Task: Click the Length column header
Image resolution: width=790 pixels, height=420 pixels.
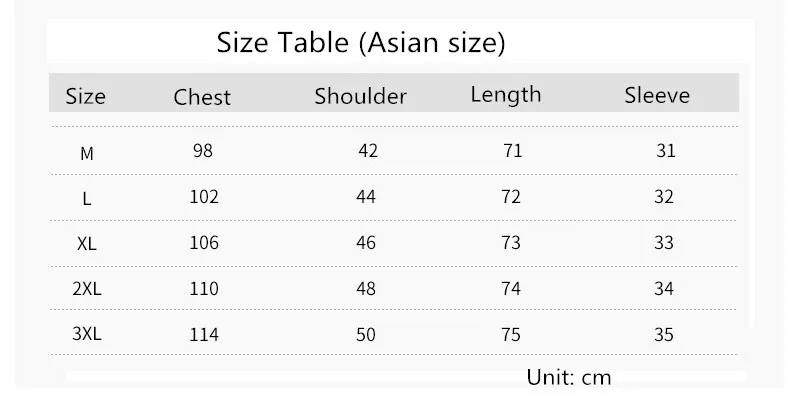Action: point(506,95)
